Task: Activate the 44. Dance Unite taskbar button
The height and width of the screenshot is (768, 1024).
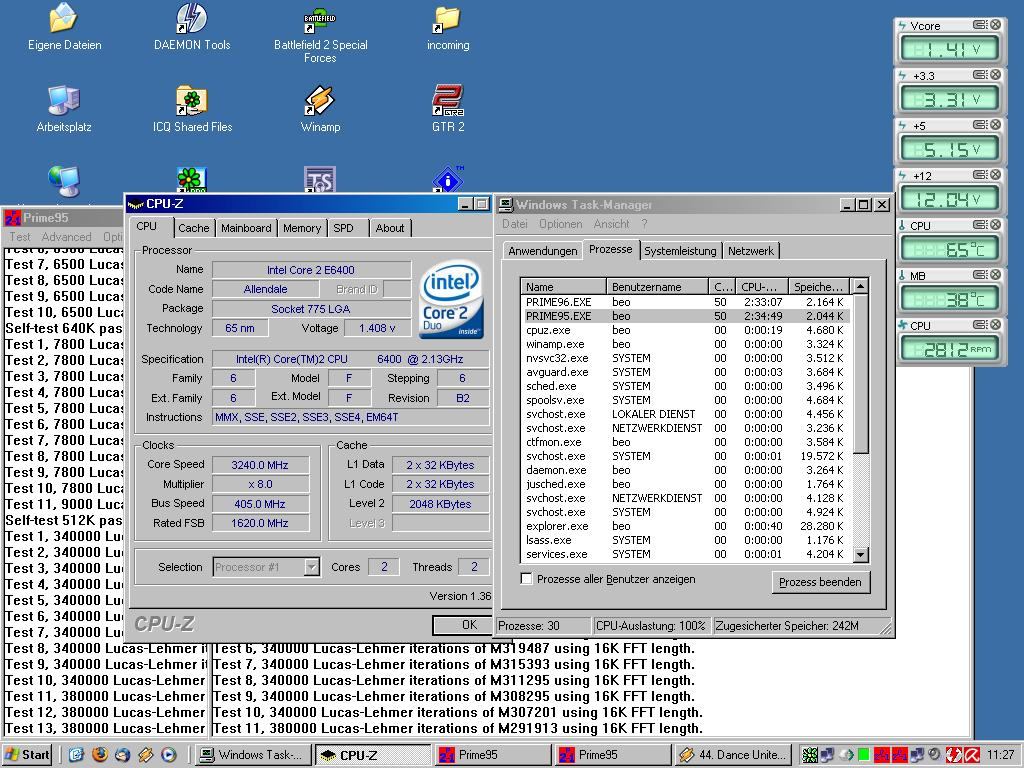Action: [734, 755]
